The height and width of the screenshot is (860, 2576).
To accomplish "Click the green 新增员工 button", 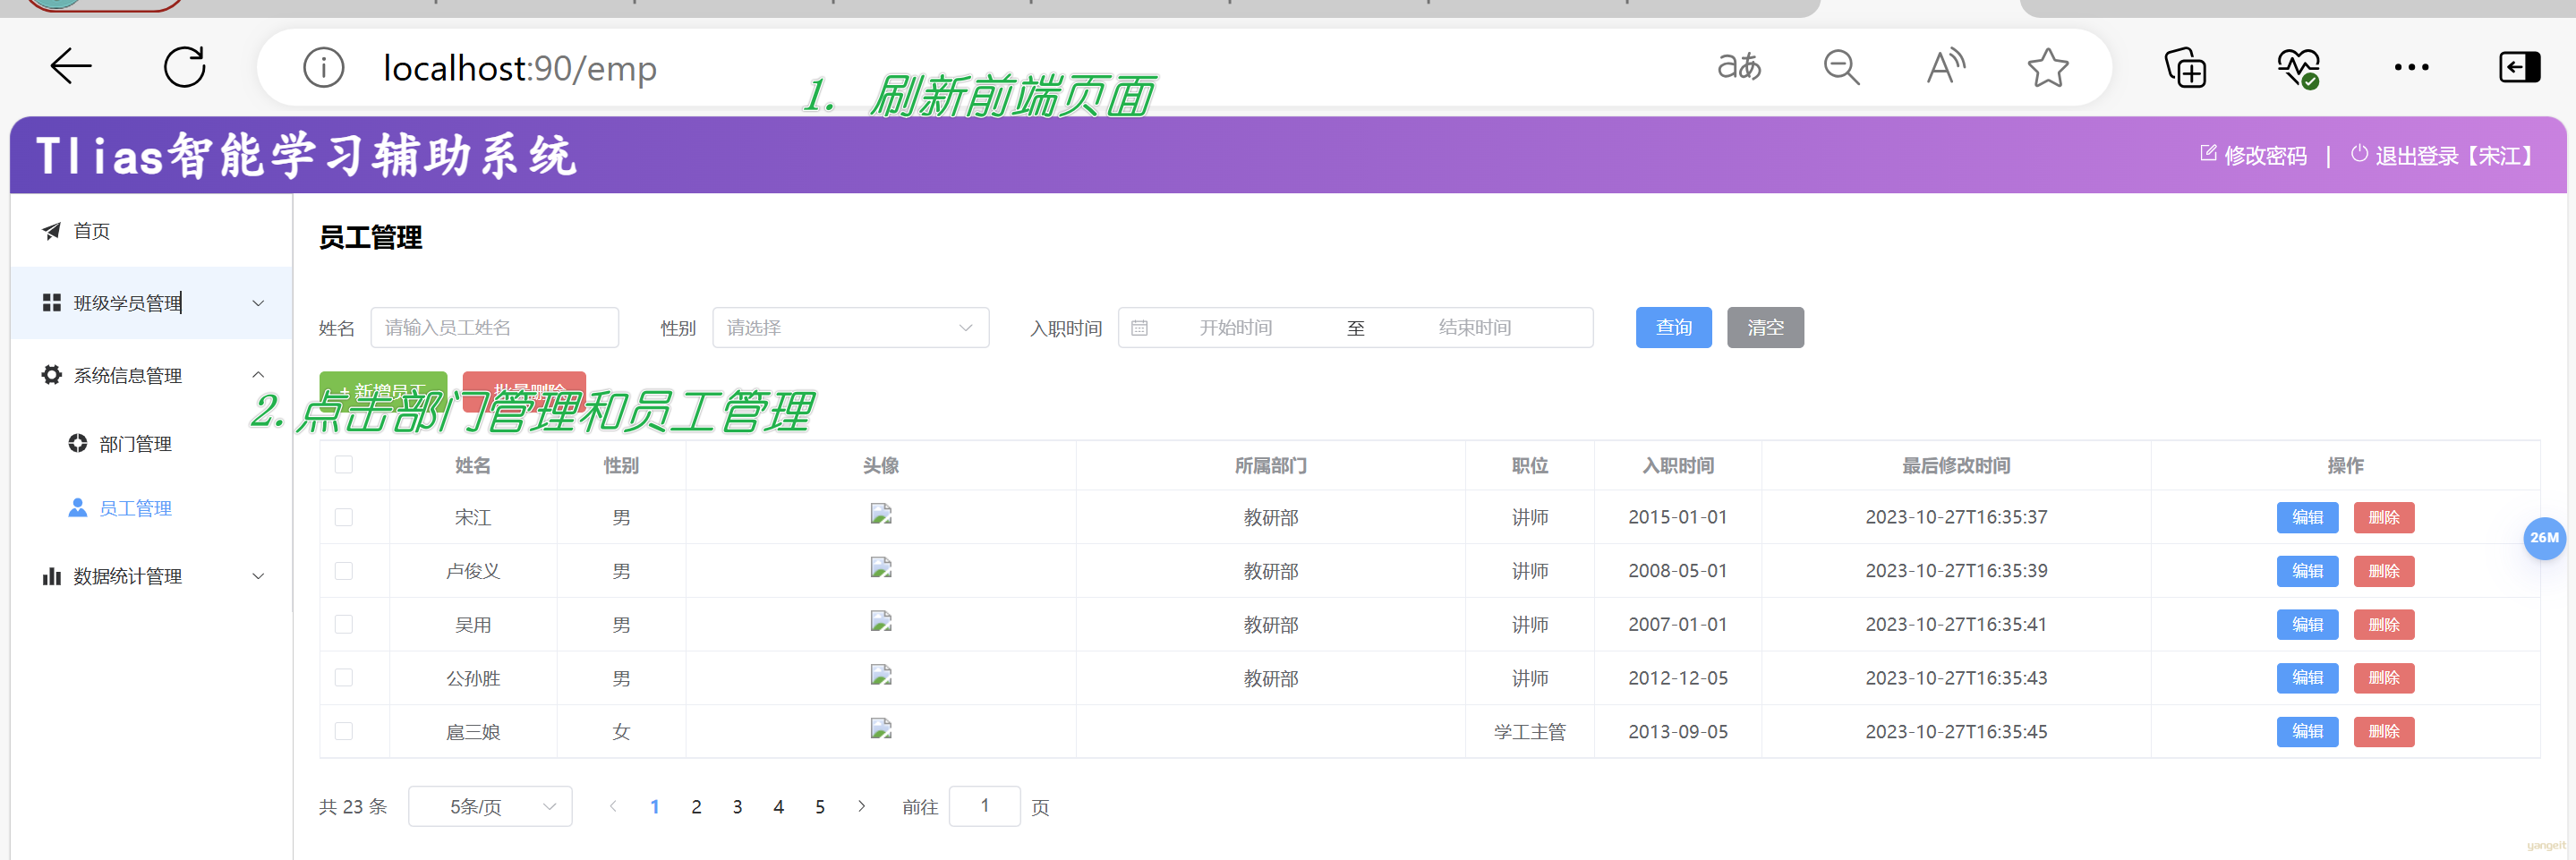I will [383, 391].
